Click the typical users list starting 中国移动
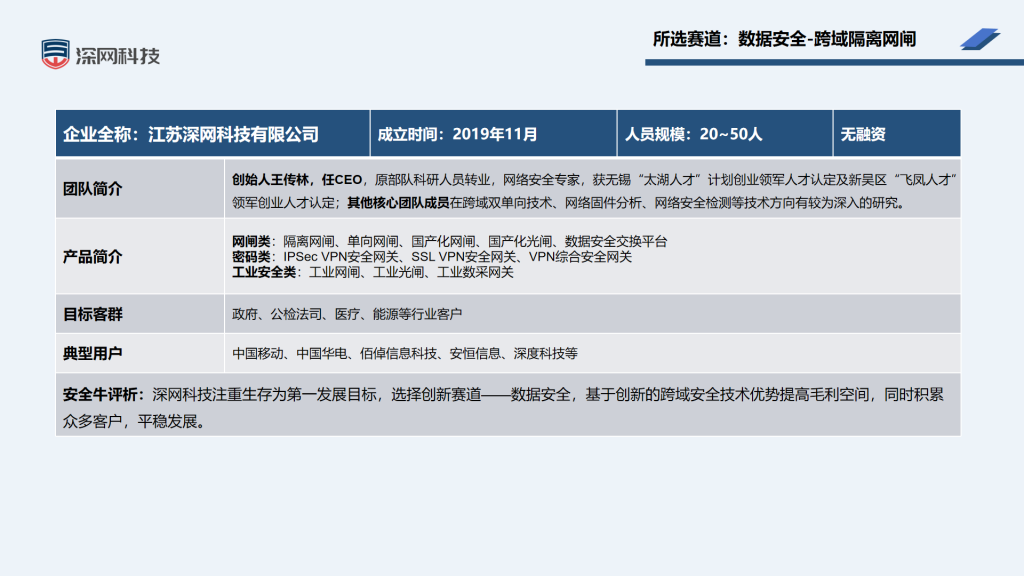The height and width of the screenshot is (576, 1024). click(405, 353)
